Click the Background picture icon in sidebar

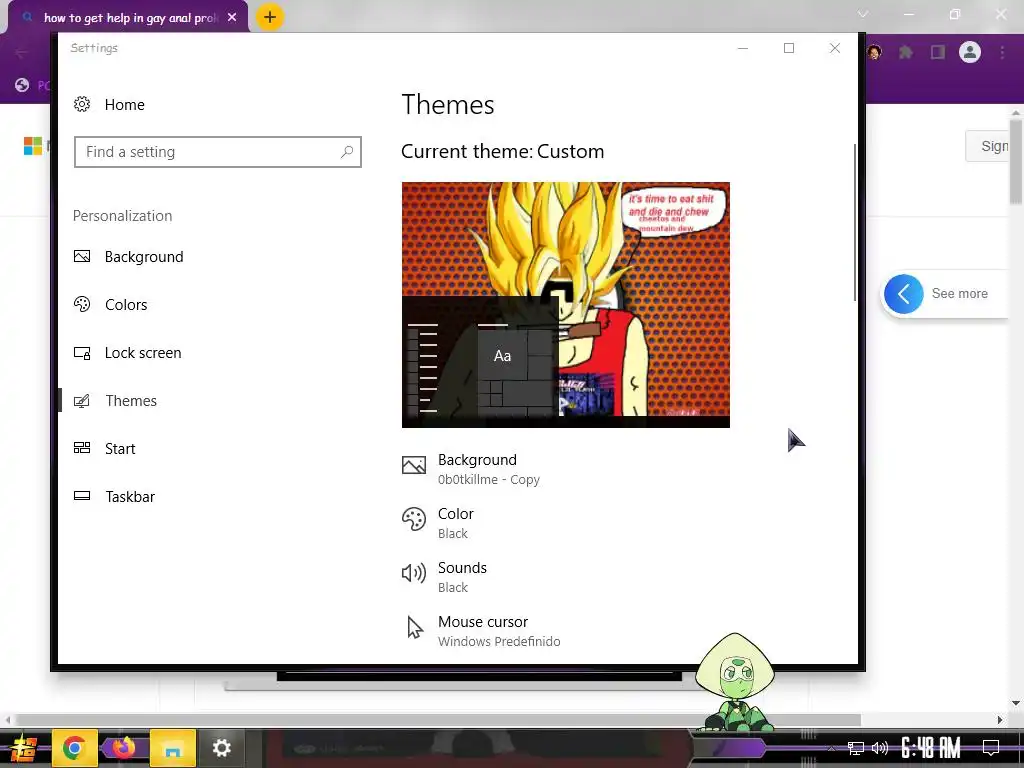(x=82, y=257)
